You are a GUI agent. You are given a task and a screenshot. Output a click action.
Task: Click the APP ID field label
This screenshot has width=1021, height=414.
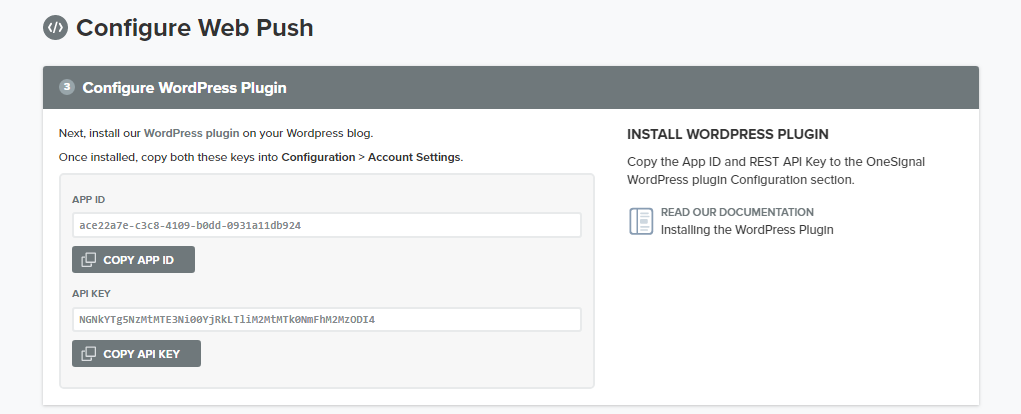click(89, 200)
